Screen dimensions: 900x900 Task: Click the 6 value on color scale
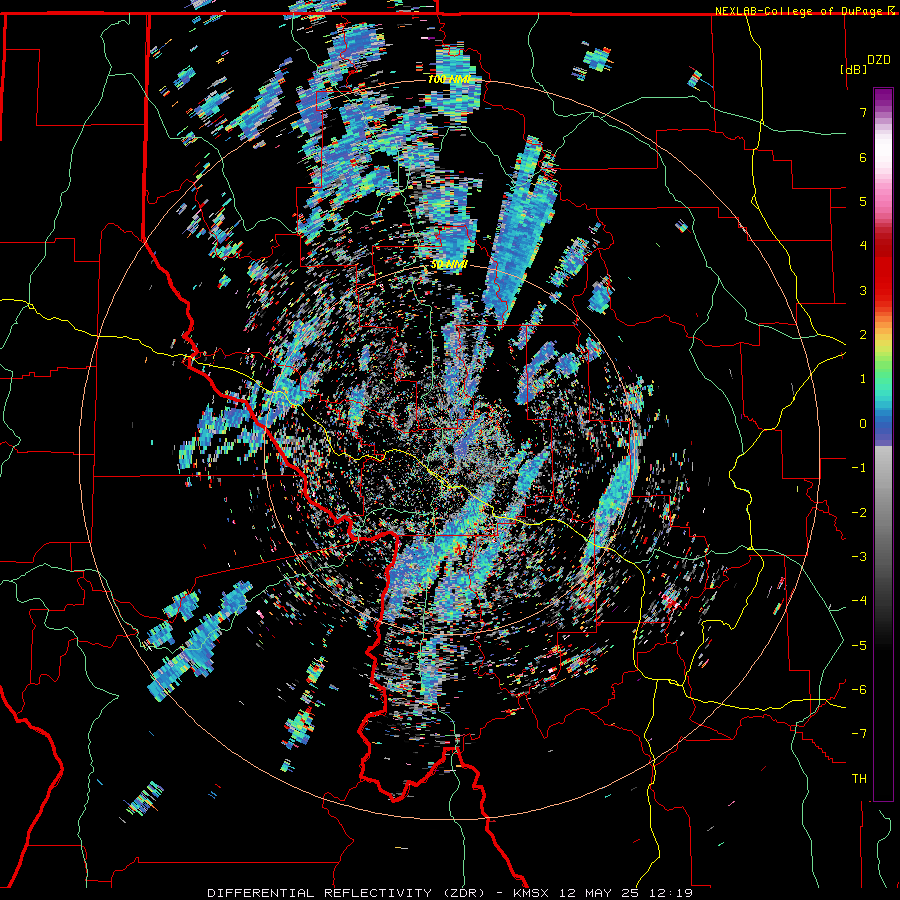(x=863, y=157)
